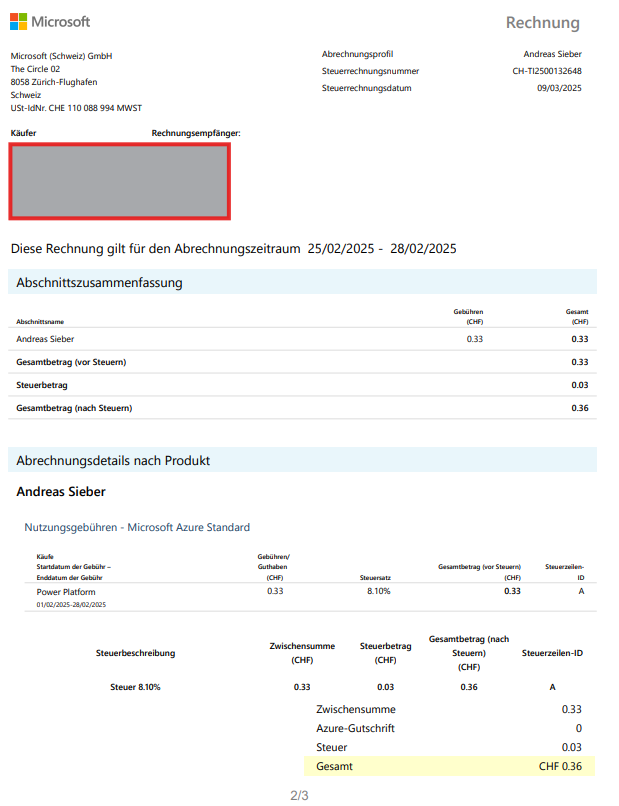Click the 'Steuerrechnungsdatum' label
619x806 pixels.
367,88
